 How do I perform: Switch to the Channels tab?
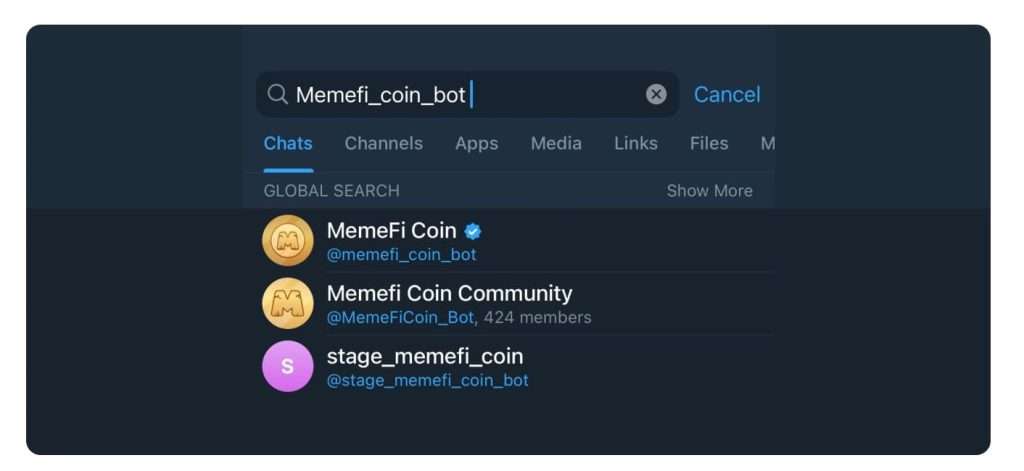pyautogui.click(x=384, y=143)
